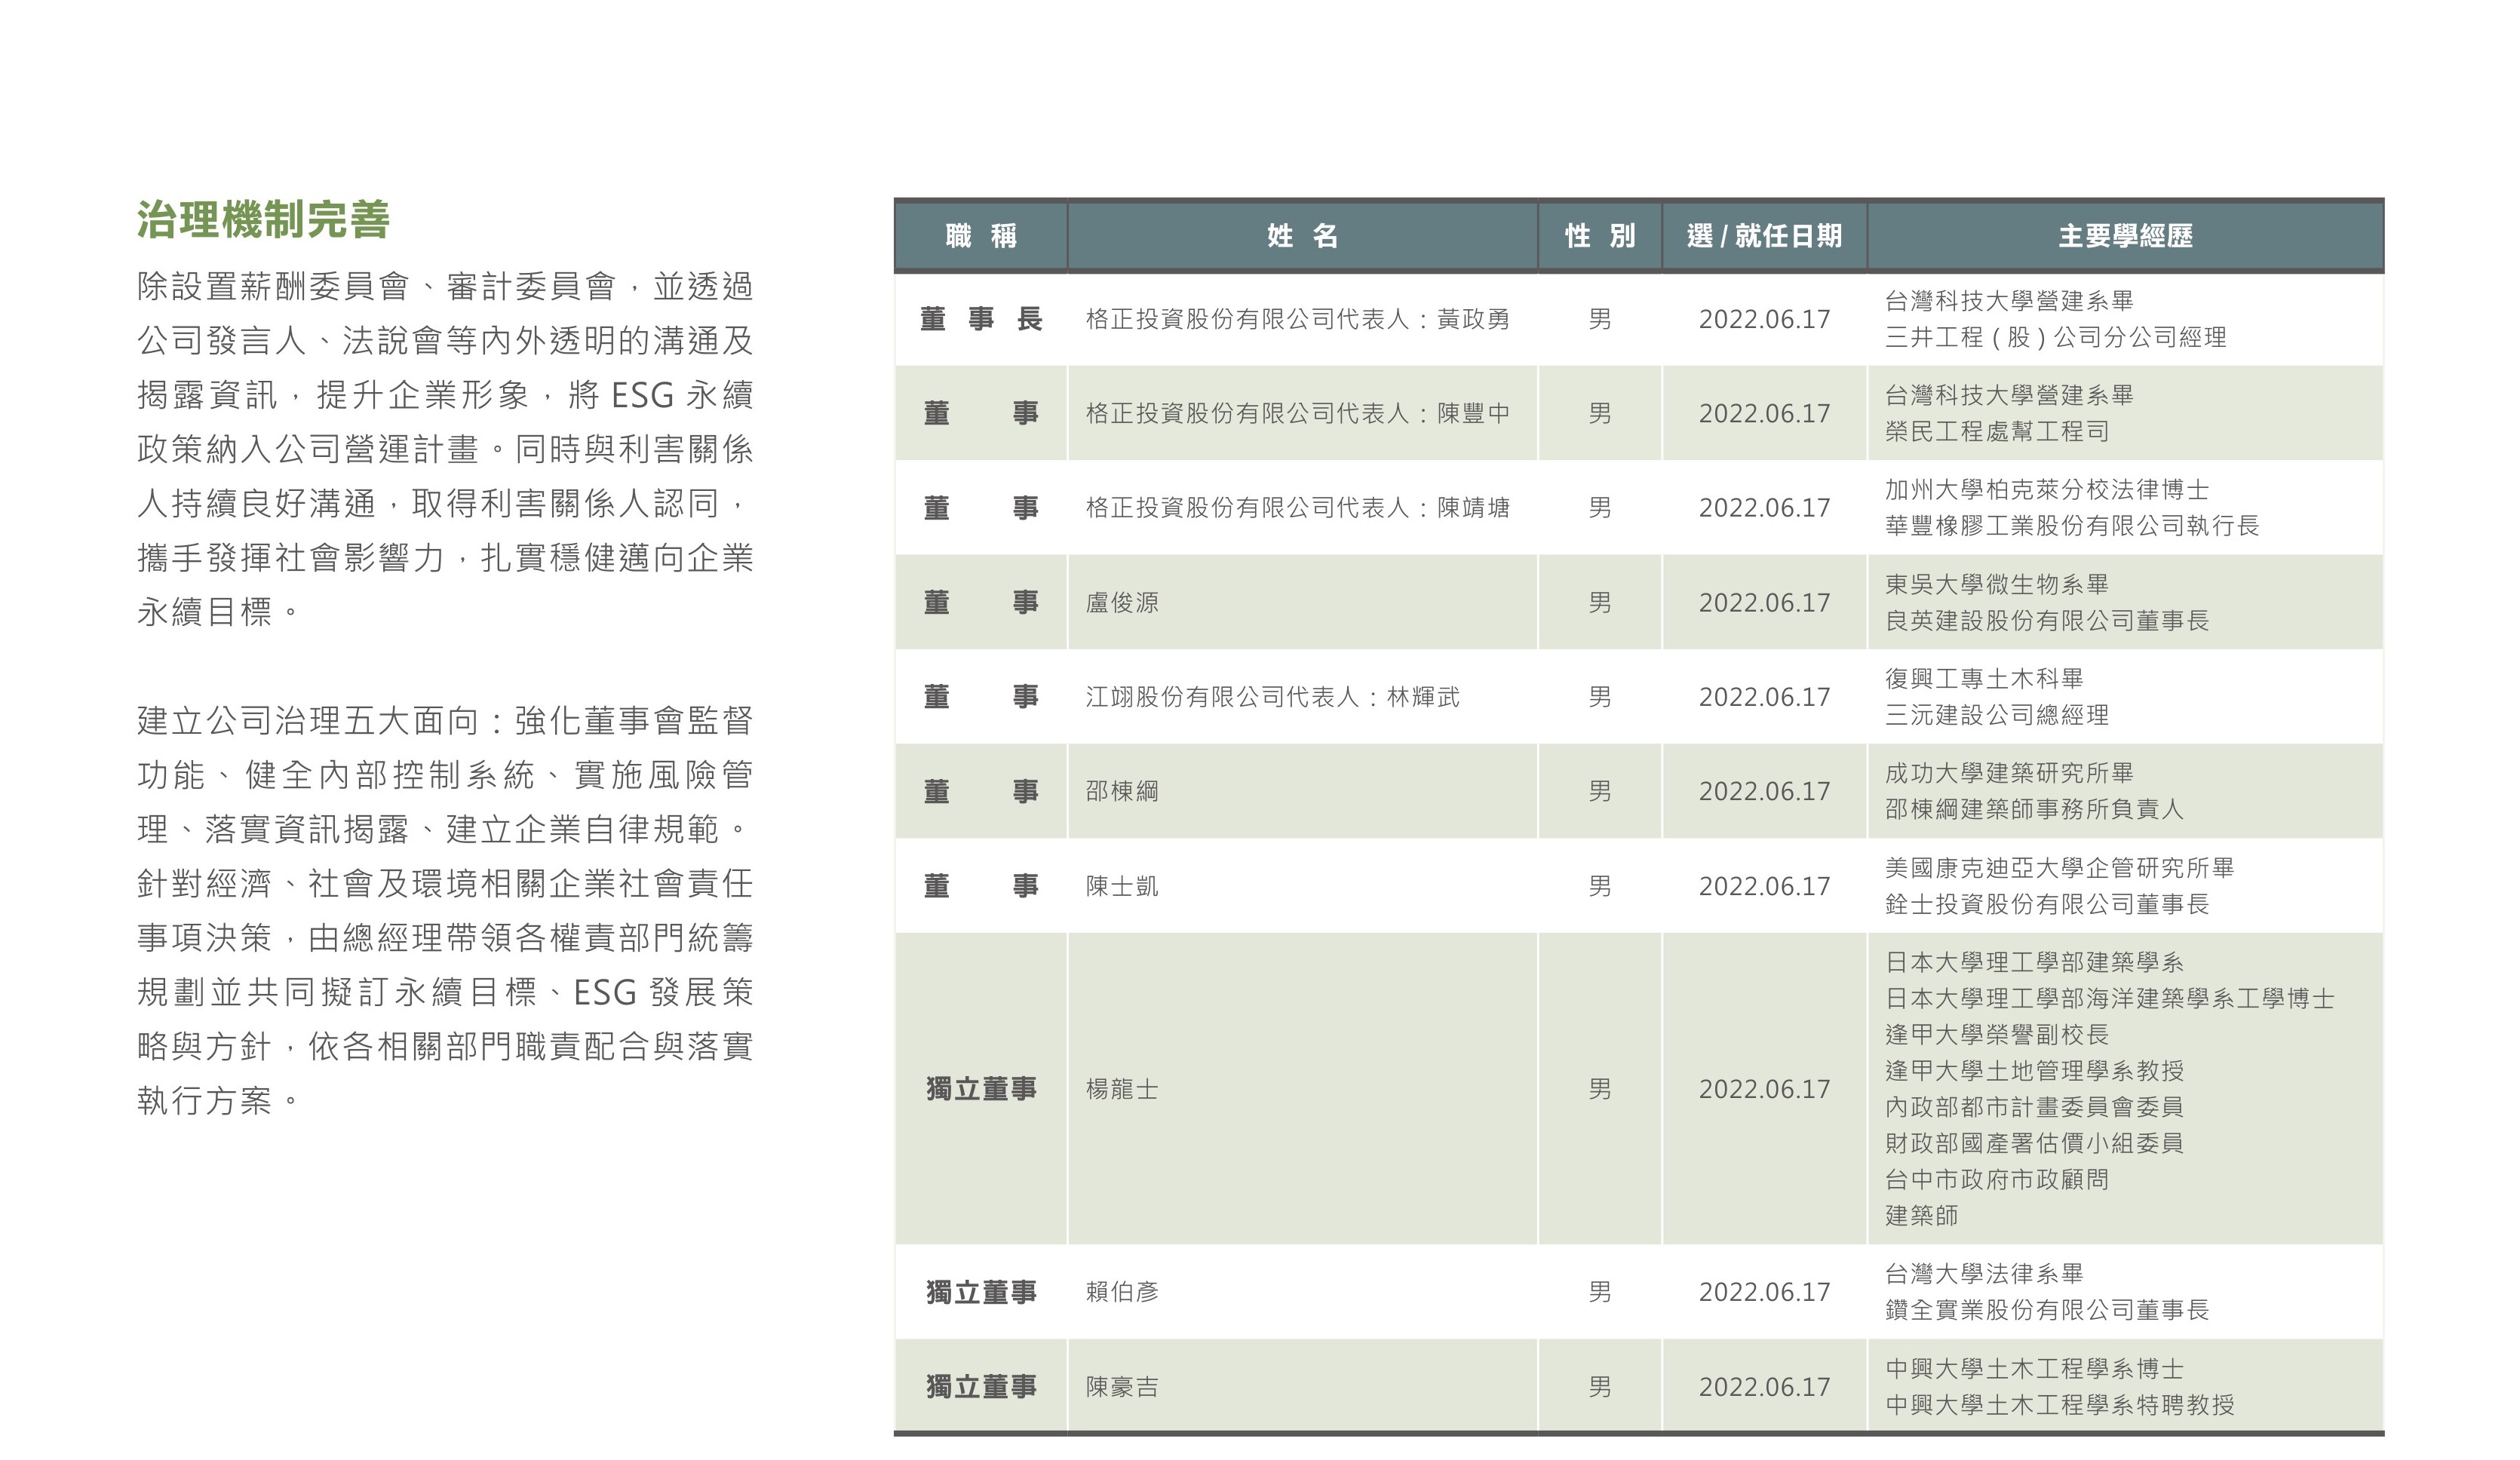Click the name 陳靖塘 representative cell

coord(1473,508)
